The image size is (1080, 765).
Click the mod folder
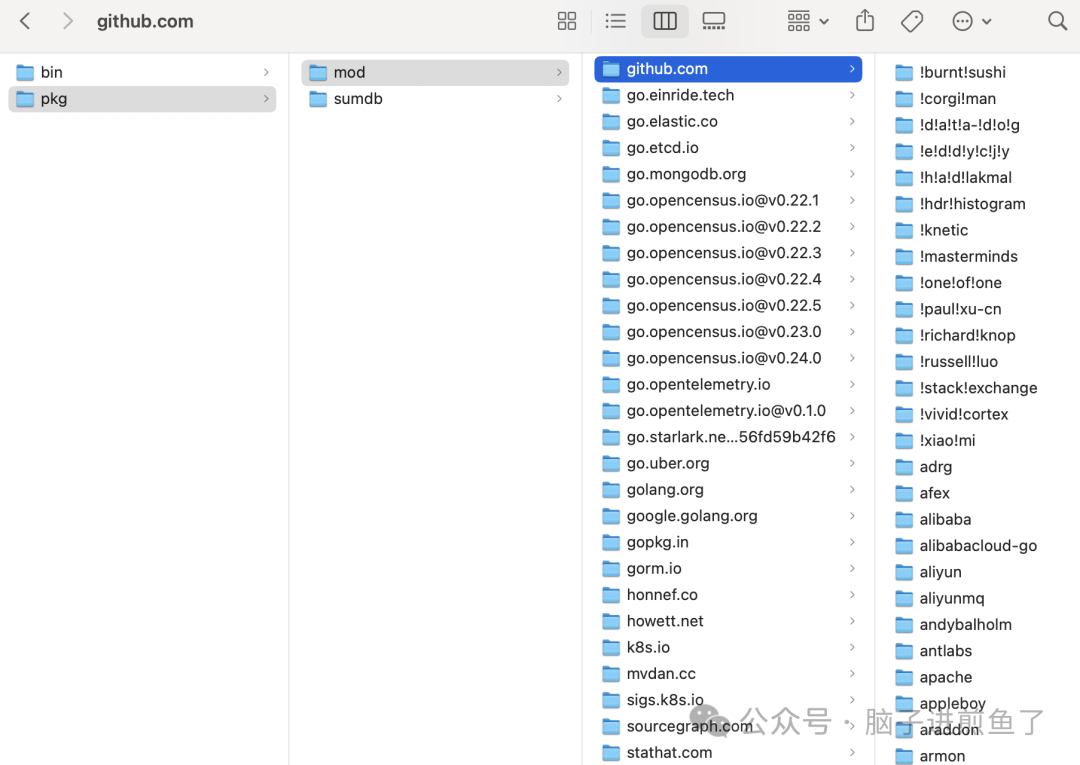pyautogui.click(x=435, y=72)
